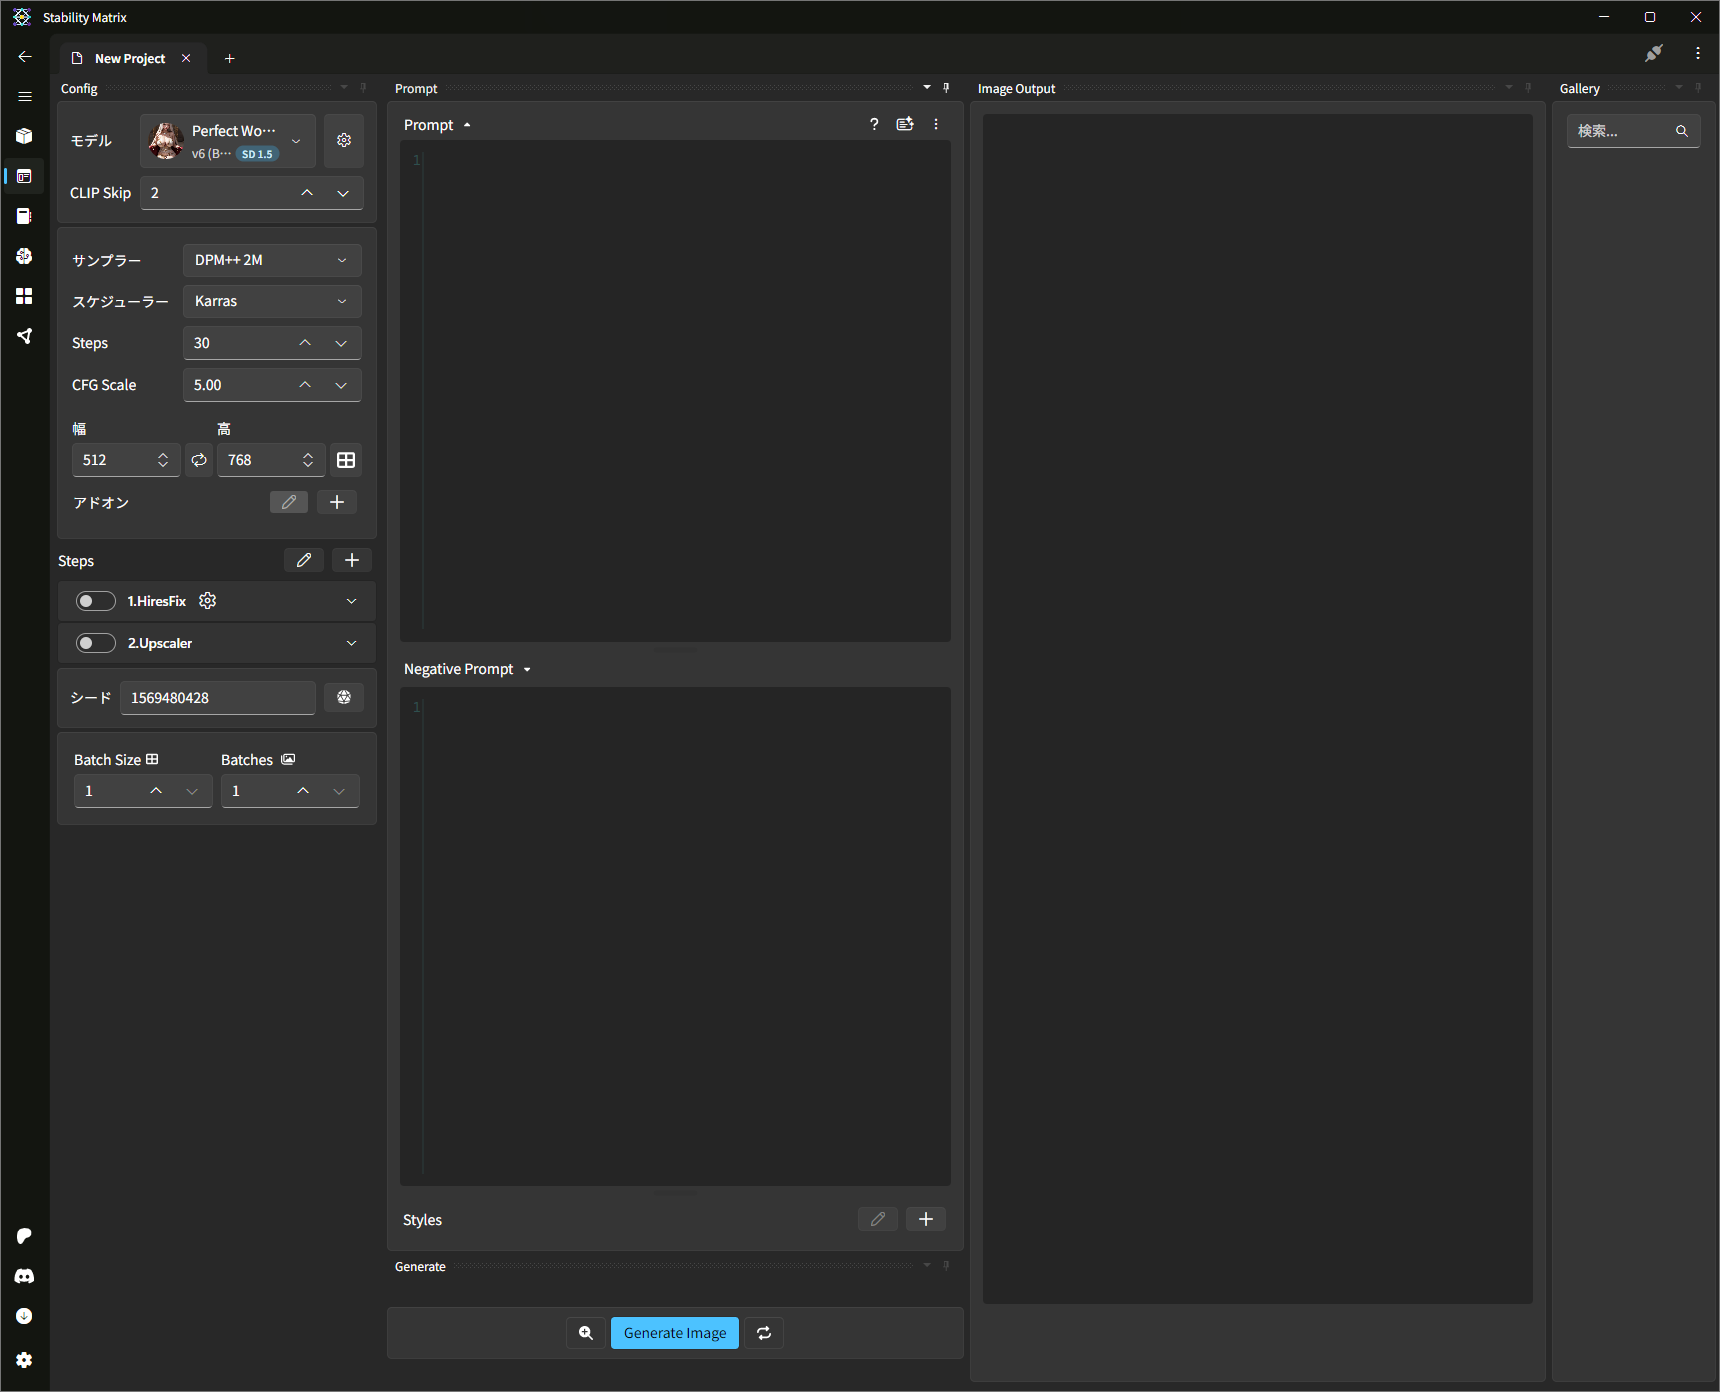Click the Generate Image button

[x=675, y=1333]
